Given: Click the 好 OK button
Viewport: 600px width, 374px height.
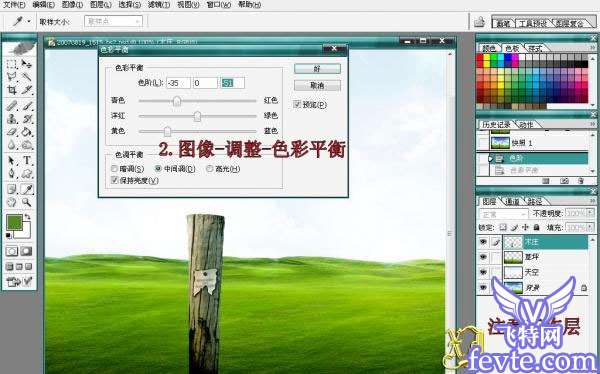Looking at the screenshot, I should (317, 69).
